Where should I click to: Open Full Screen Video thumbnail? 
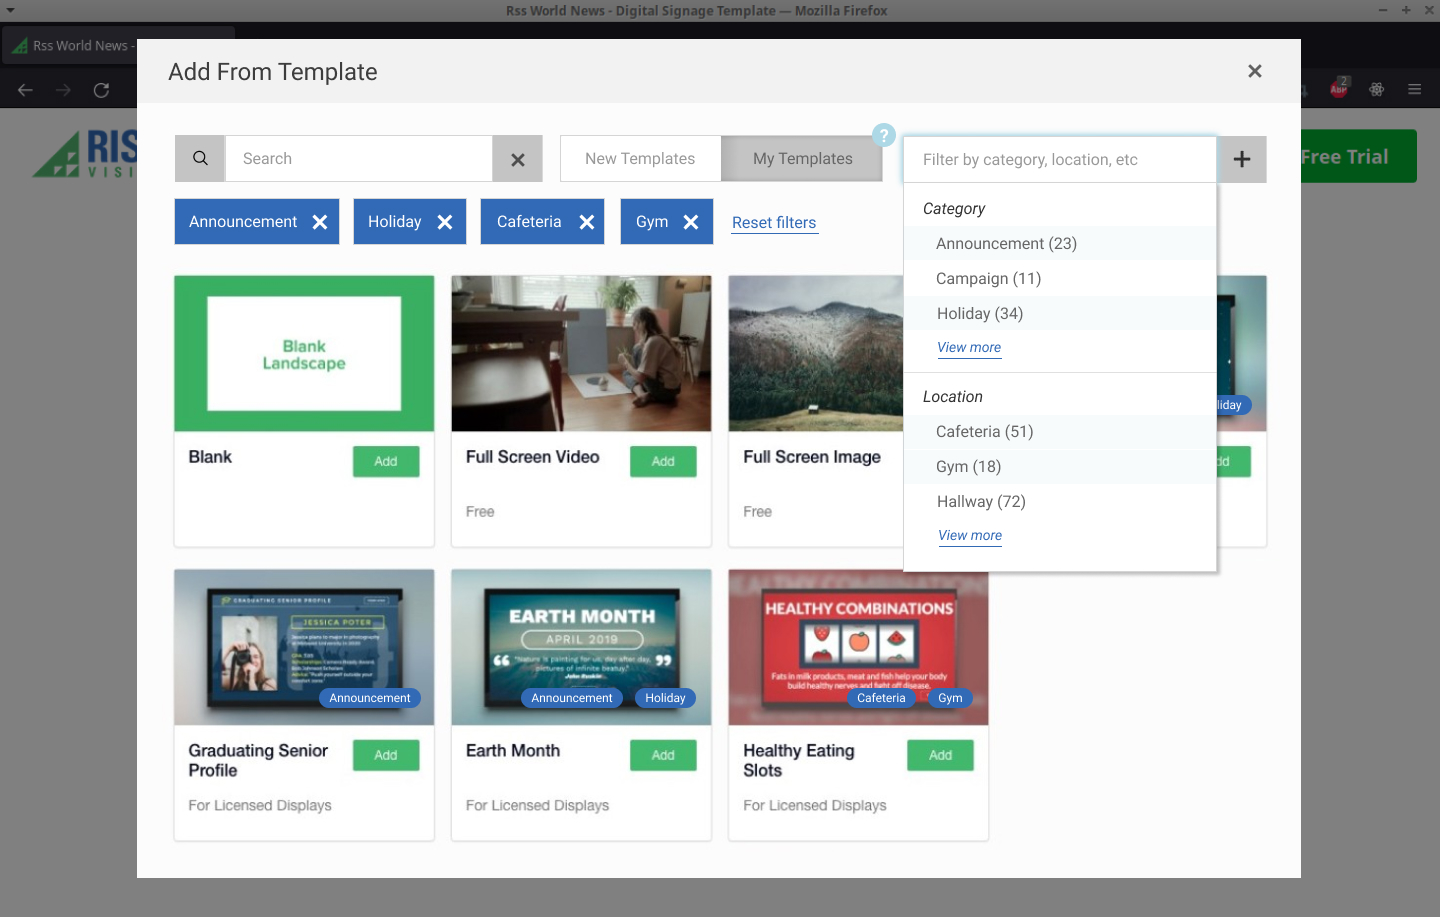click(581, 354)
